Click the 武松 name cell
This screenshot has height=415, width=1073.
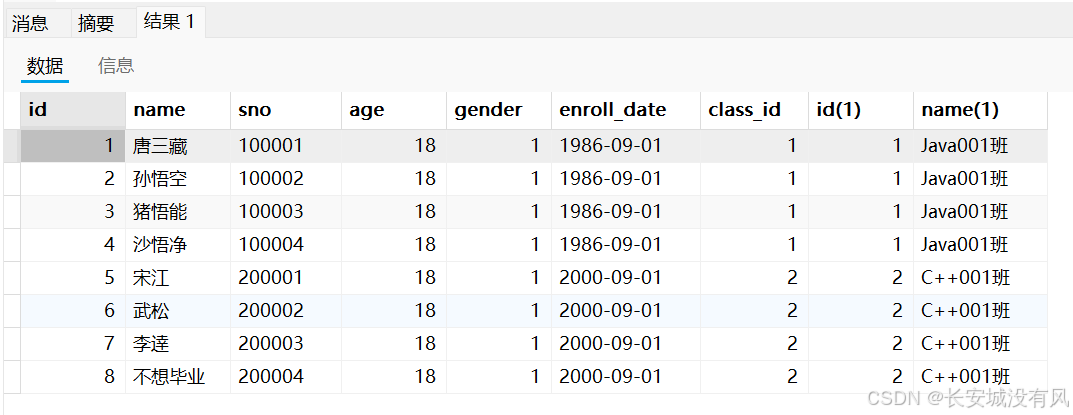point(151,311)
